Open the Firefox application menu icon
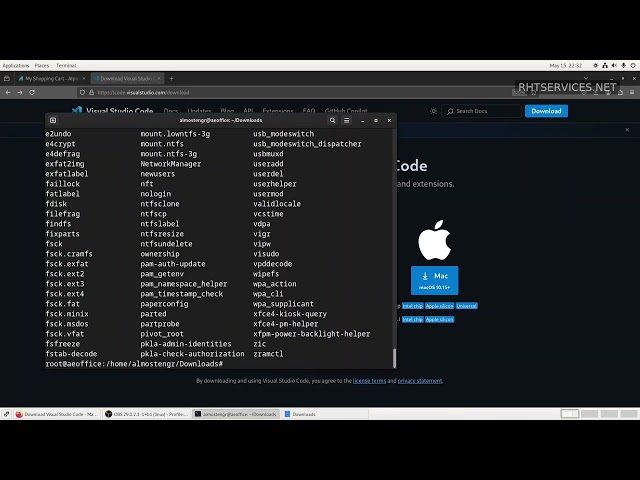This screenshot has width=640, height=480. [x=632, y=93]
